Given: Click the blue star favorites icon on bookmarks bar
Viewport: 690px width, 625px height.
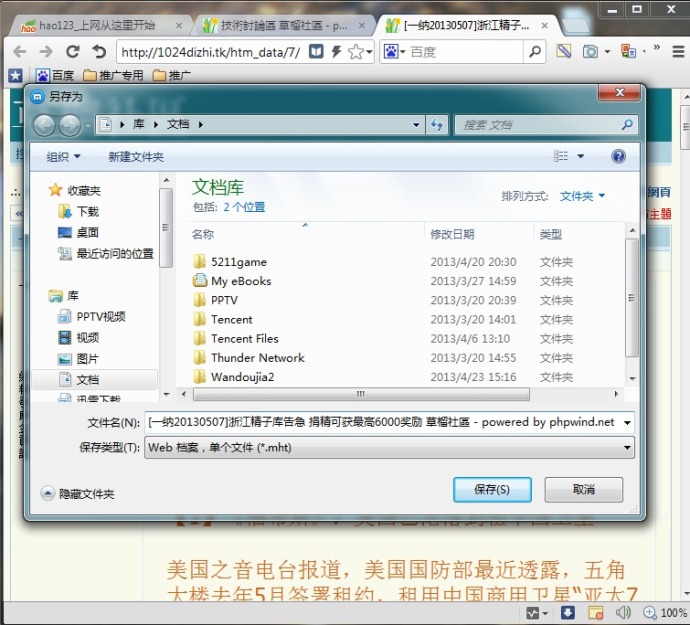Looking at the screenshot, I should (x=15, y=76).
